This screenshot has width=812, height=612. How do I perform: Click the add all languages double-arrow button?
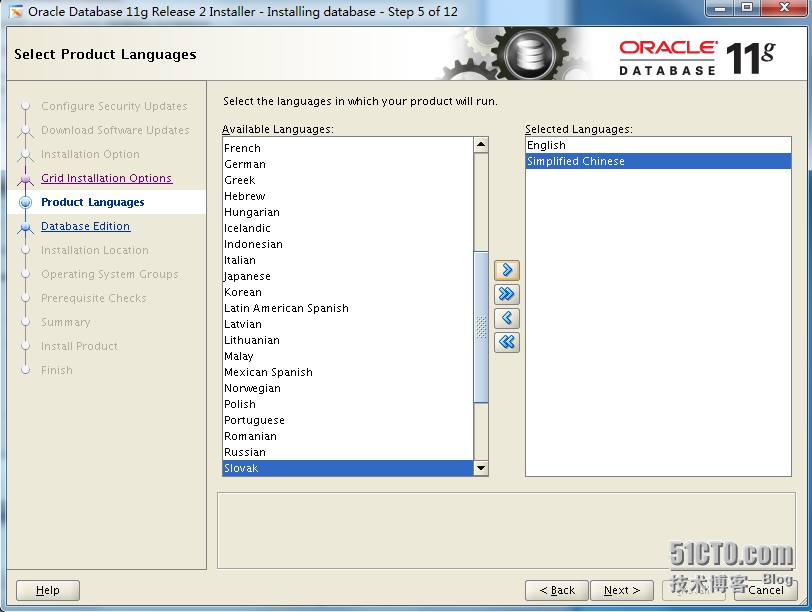click(506, 294)
